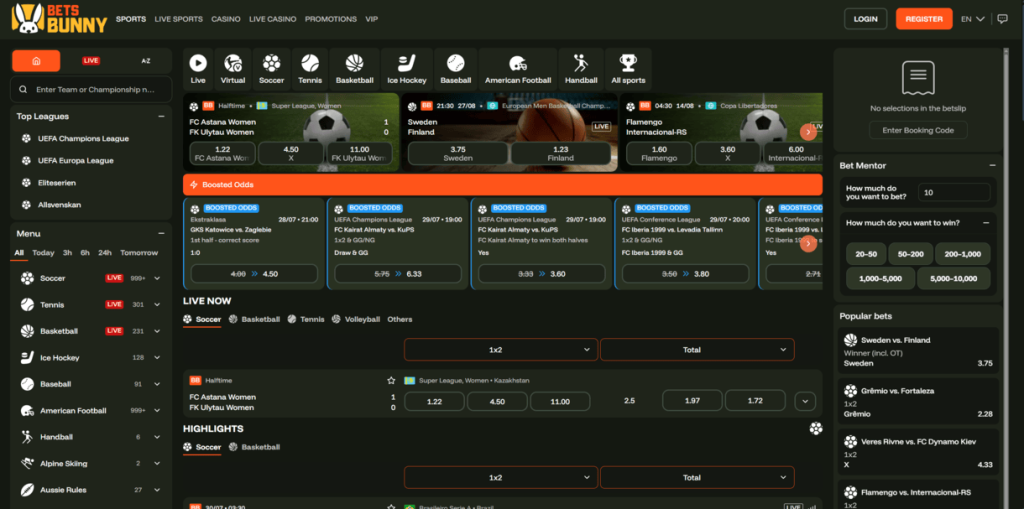Select the Soccer category icon in top bar
The width and height of the screenshot is (1024, 509).
pos(271,63)
